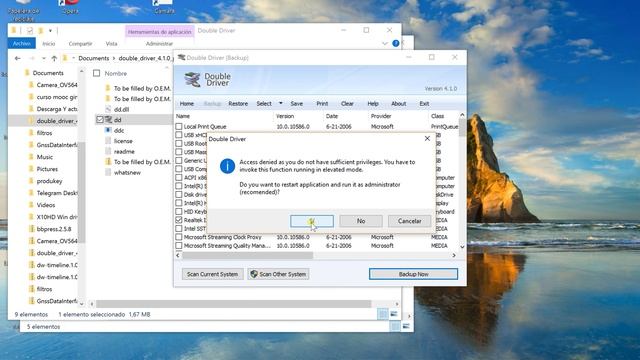Screen dimensions: 640x360
Task: Open the Camara desktop shortcut
Action: point(164,7)
